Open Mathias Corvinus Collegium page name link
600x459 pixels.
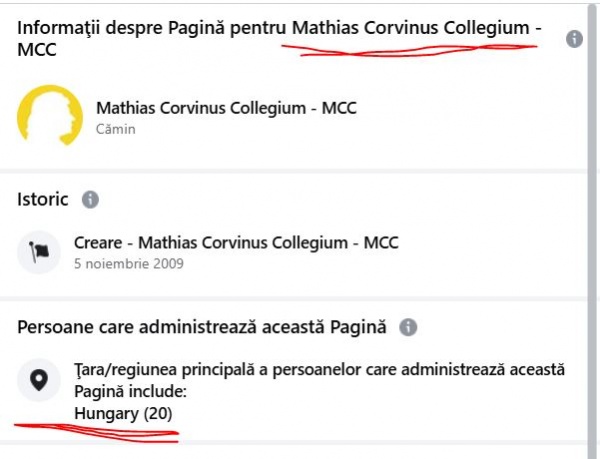coord(226,108)
